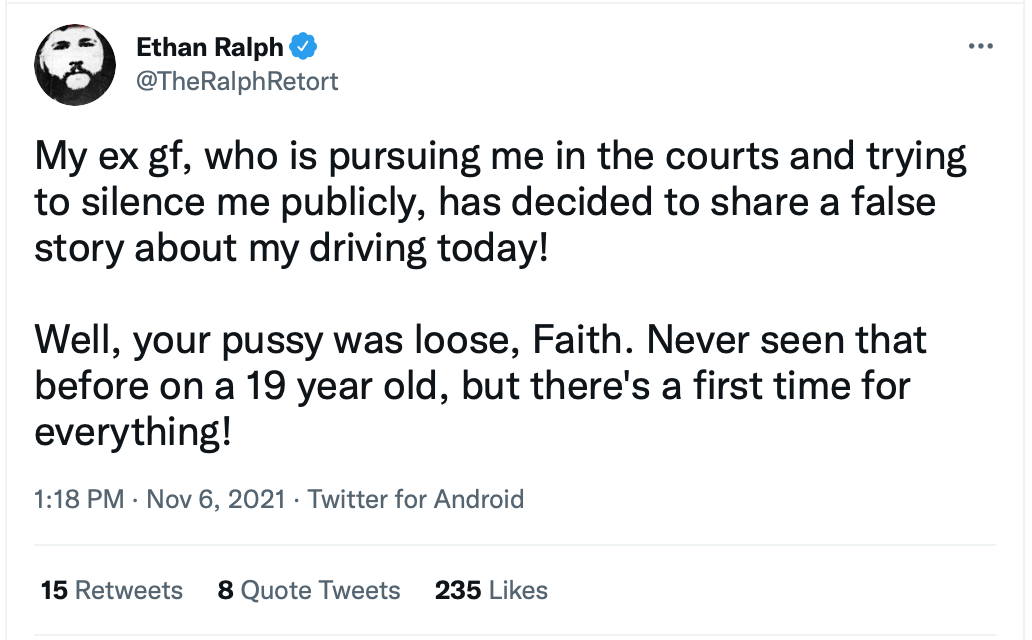The height and width of the screenshot is (640, 1032).
Task: View the 15 Retweets list
Action: coord(112,590)
